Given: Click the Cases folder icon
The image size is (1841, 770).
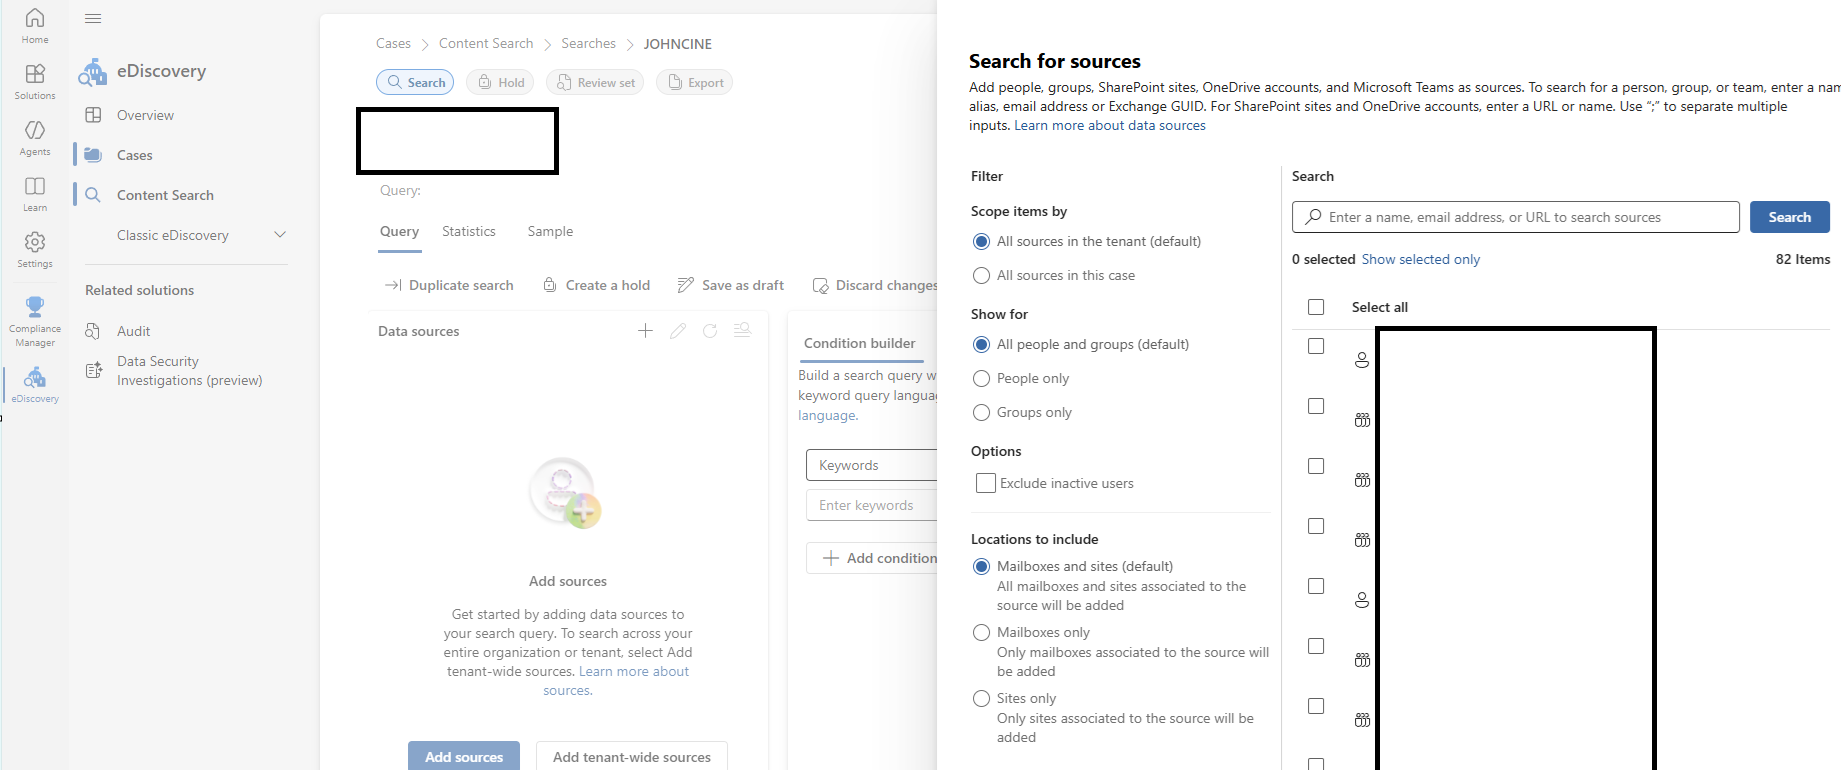Looking at the screenshot, I should tap(93, 155).
